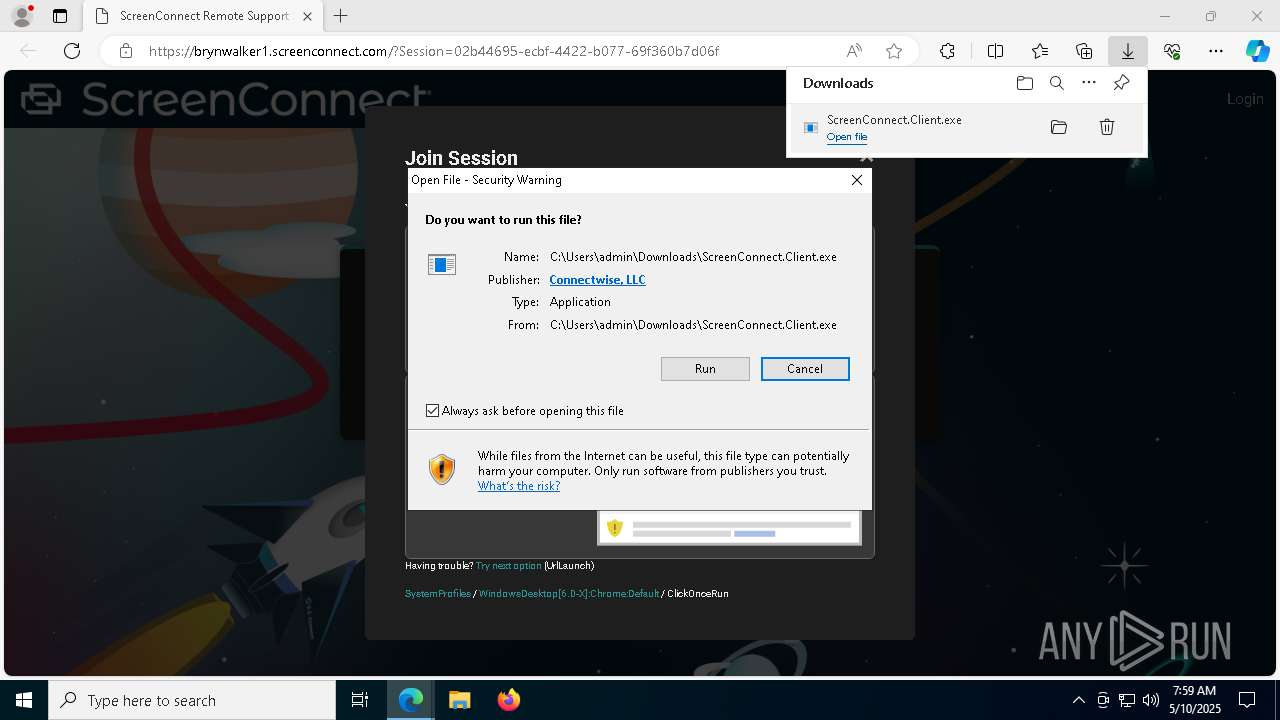Pin the Downloads panel
The width and height of the screenshot is (1280, 720).
pos(1121,83)
